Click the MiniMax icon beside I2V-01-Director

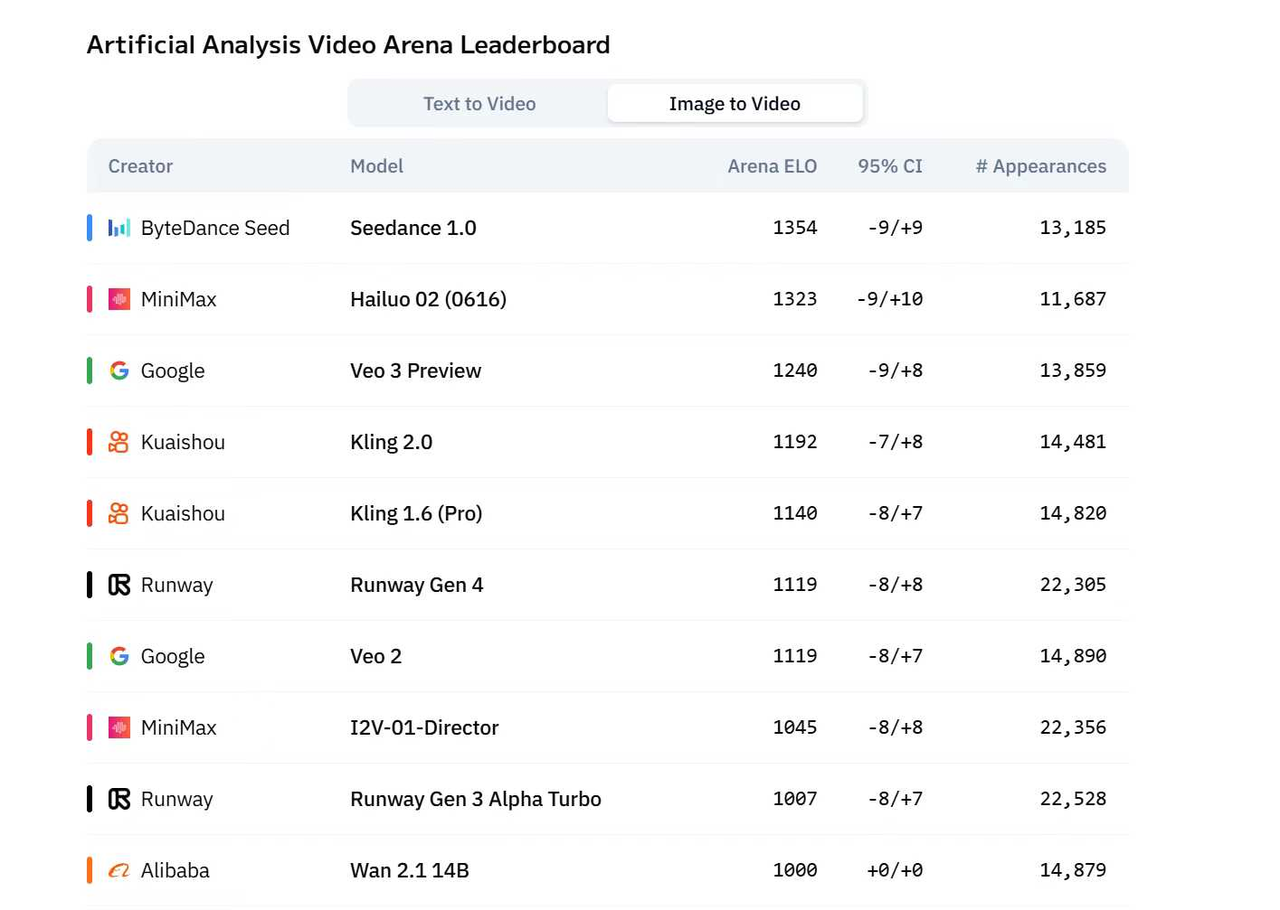point(119,727)
